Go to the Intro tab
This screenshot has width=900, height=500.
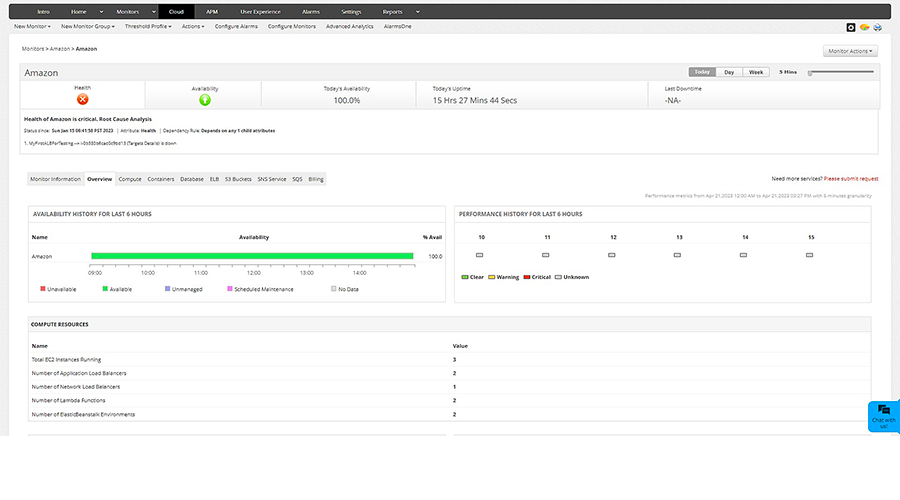43,11
